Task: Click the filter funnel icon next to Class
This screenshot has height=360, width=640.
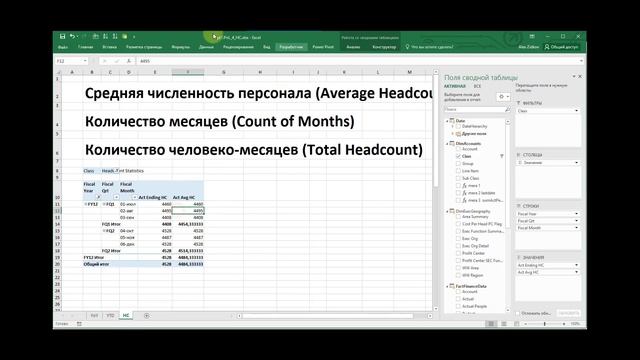Action: (x=502, y=156)
